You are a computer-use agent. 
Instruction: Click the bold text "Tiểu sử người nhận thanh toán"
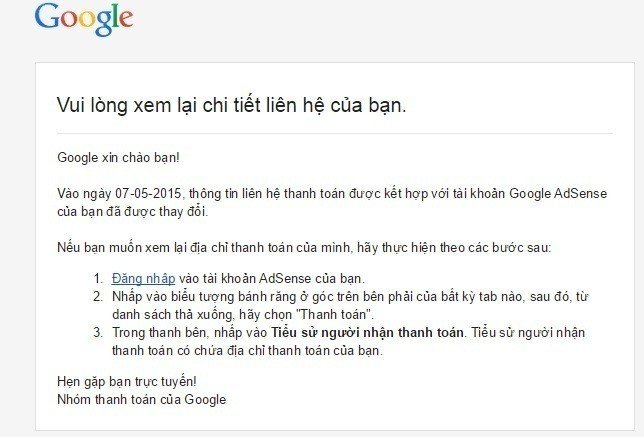367,333
